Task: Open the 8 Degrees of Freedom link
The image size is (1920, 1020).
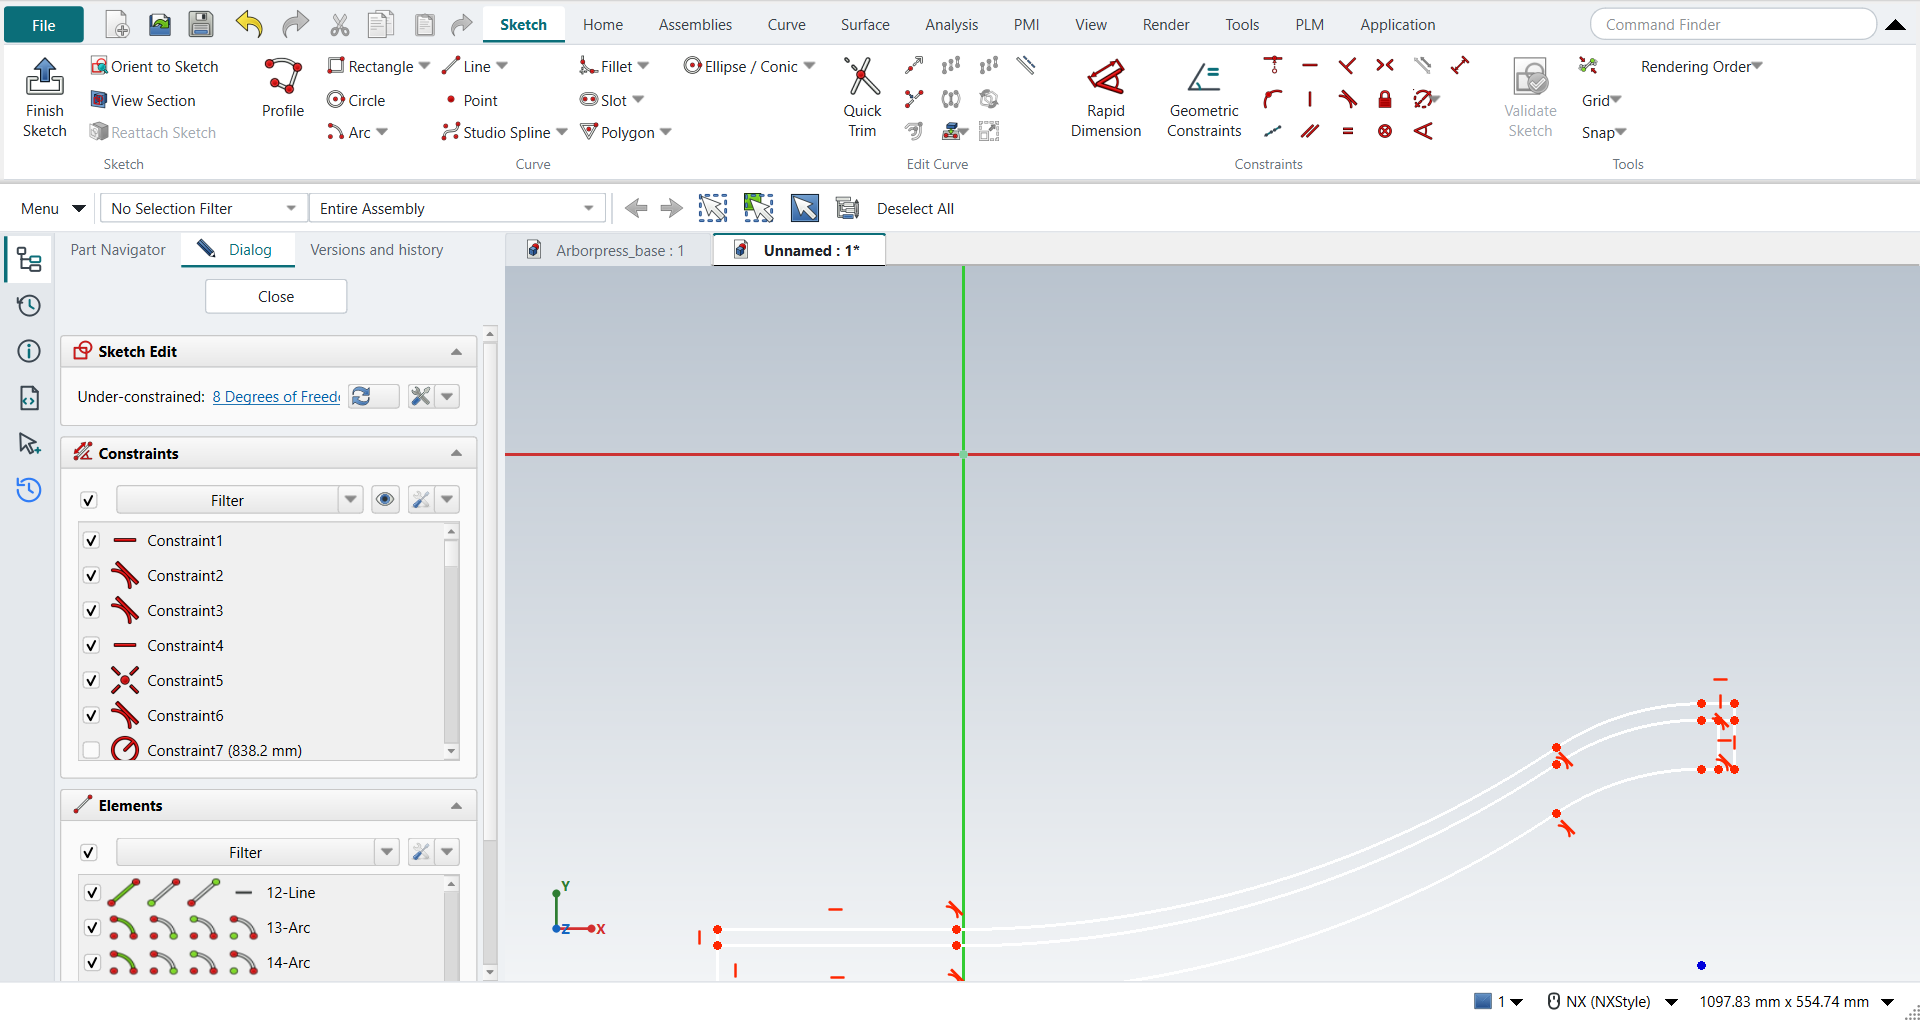Action: [x=276, y=397]
